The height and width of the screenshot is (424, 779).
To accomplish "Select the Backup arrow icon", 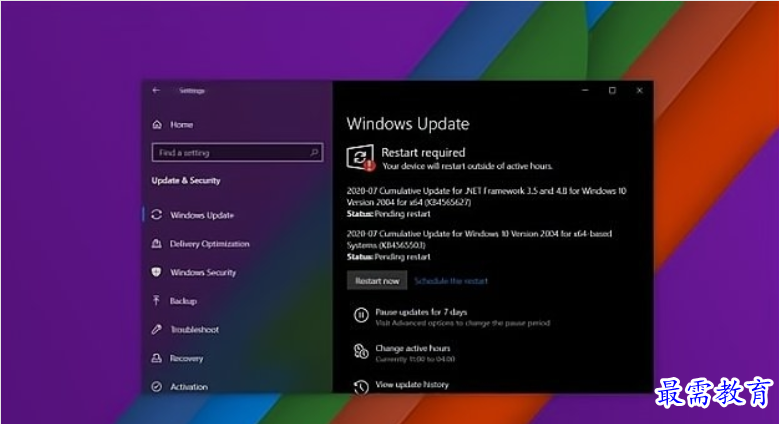I will coord(156,300).
